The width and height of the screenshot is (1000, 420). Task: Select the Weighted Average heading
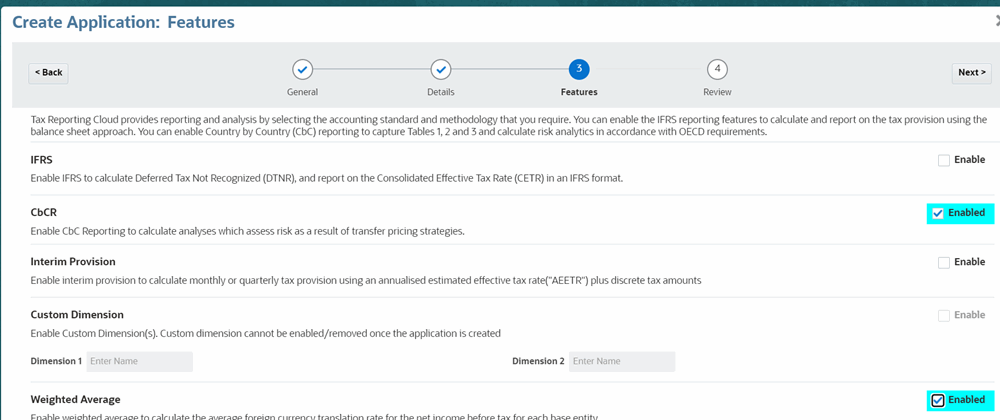pos(75,400)
